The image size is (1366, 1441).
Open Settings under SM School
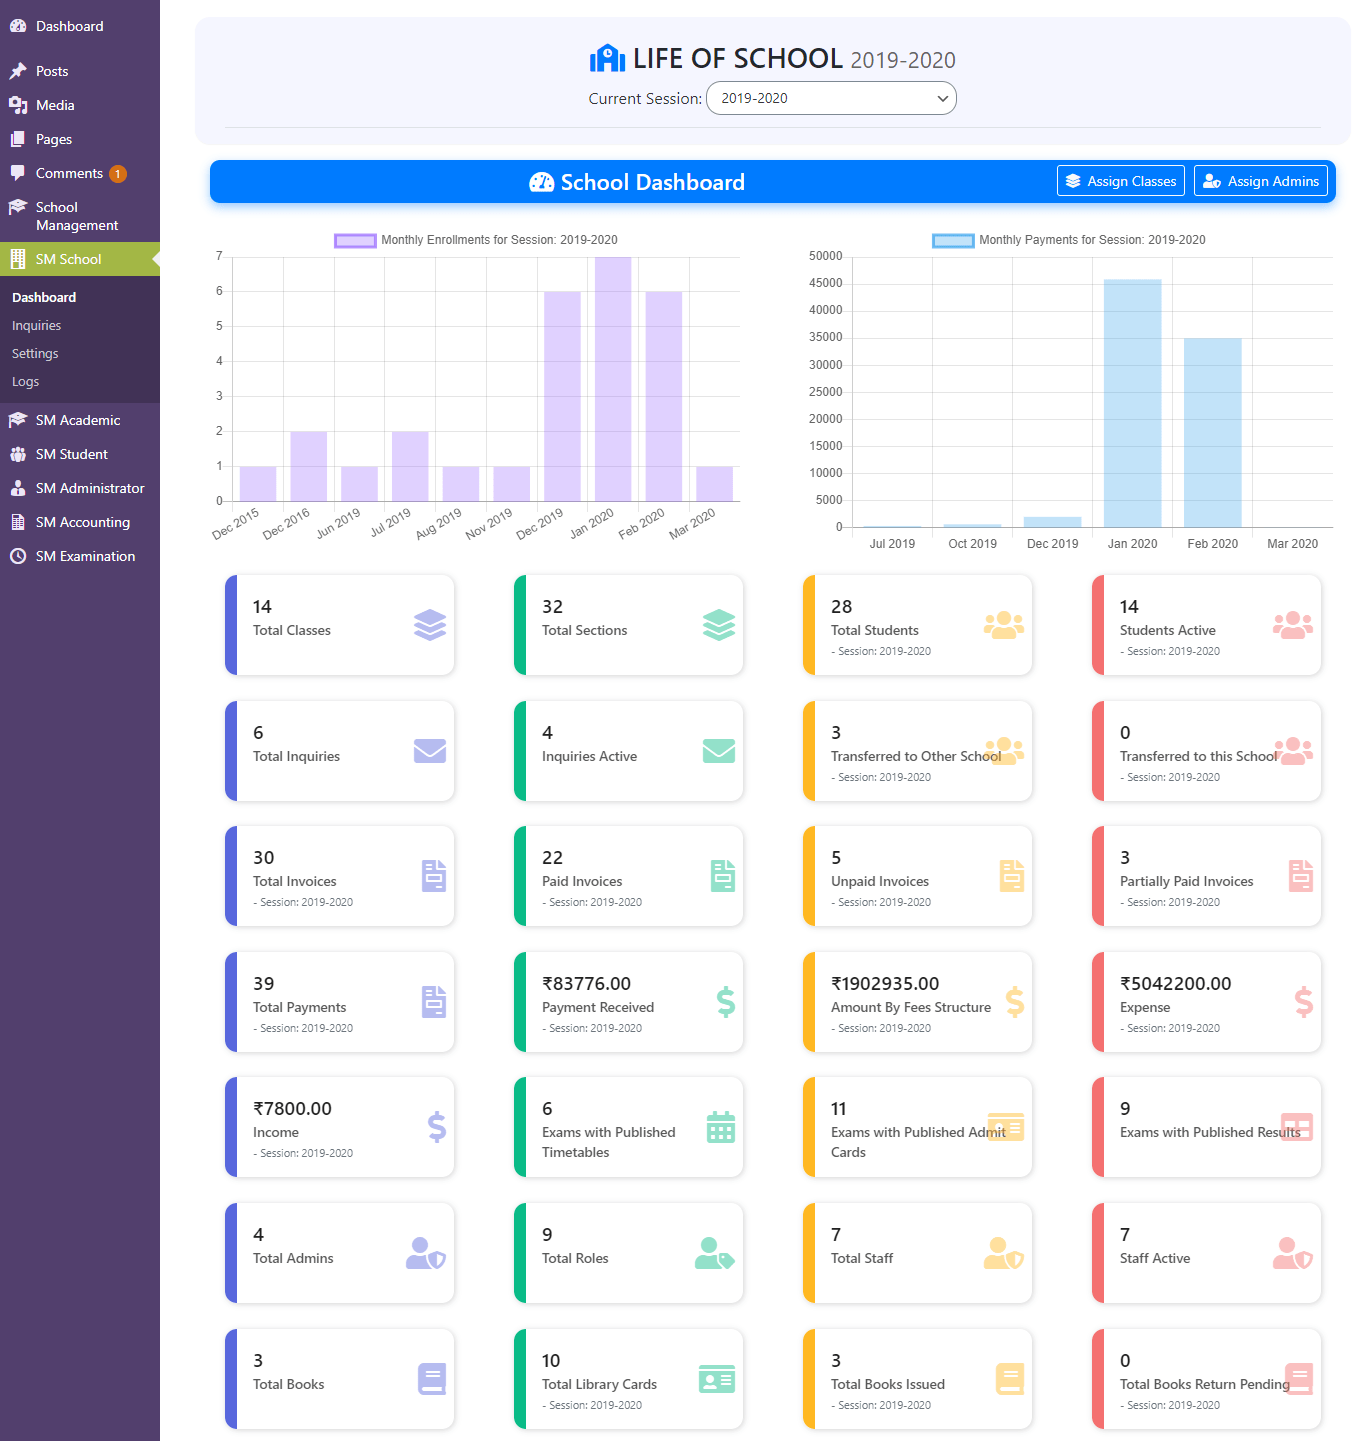(35, 353)
